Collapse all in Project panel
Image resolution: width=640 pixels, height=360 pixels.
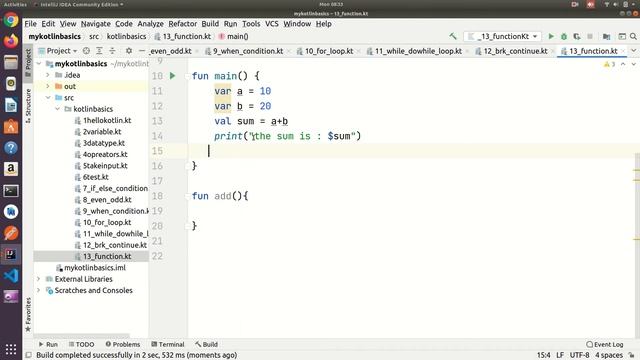point(112,51)
